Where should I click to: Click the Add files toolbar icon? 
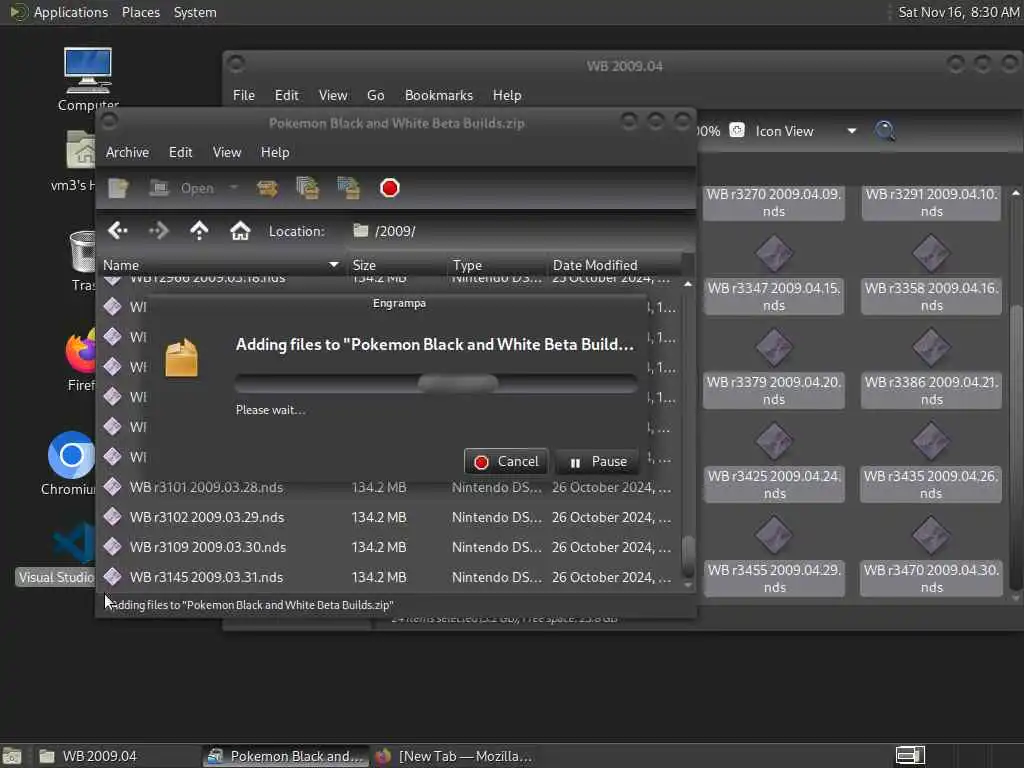click(x=308, y=188)
